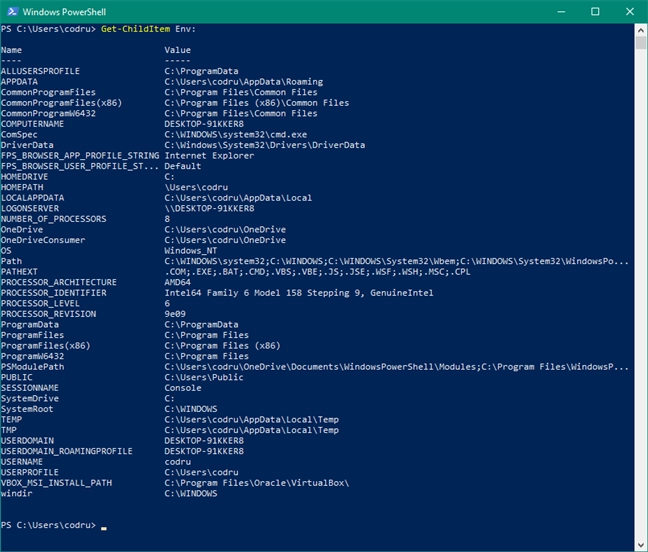Image resolution: width=648 pixels, height=552 pixels.
Task: Select the LOCALAPPDATA variable name
Action: [x=32, y=198]
